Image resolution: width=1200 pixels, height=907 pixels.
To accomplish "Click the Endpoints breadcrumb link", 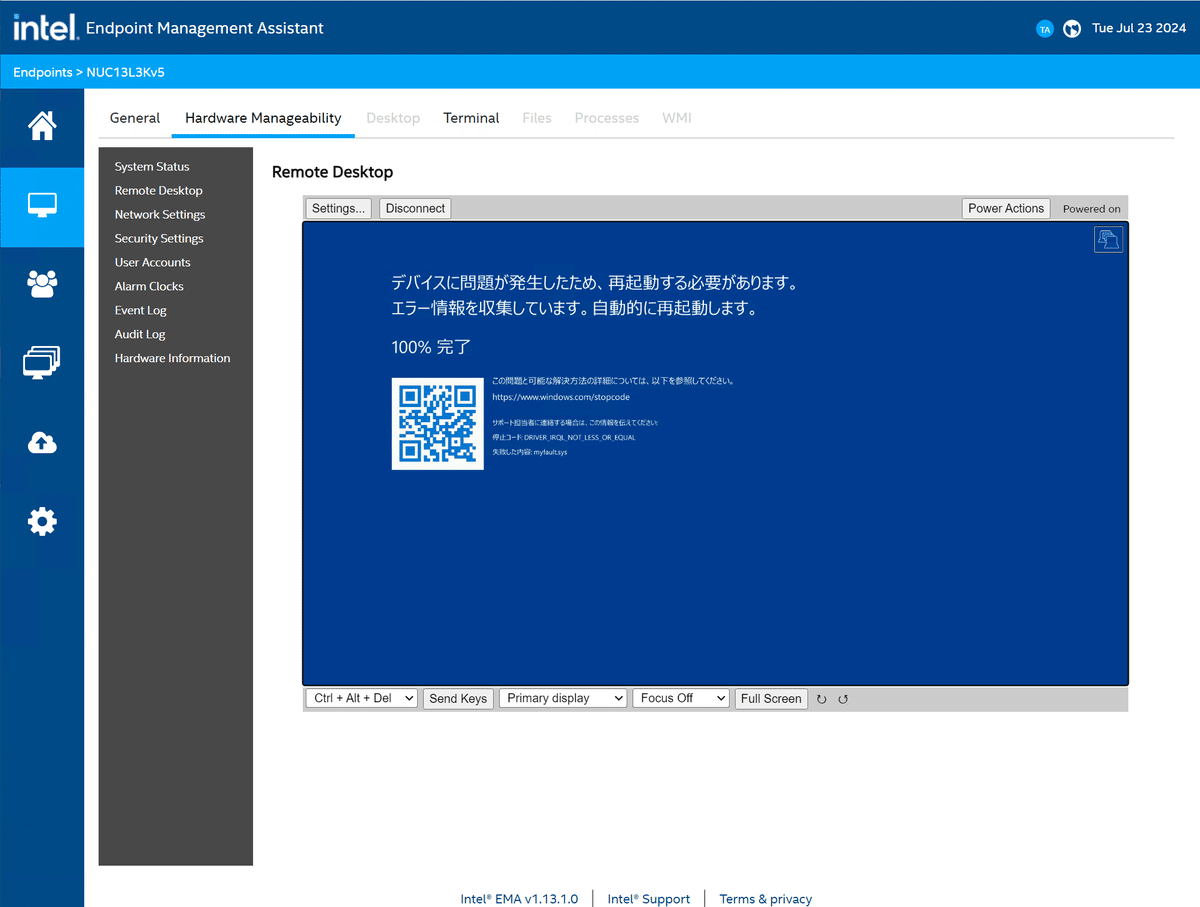I will click(43, 73).
